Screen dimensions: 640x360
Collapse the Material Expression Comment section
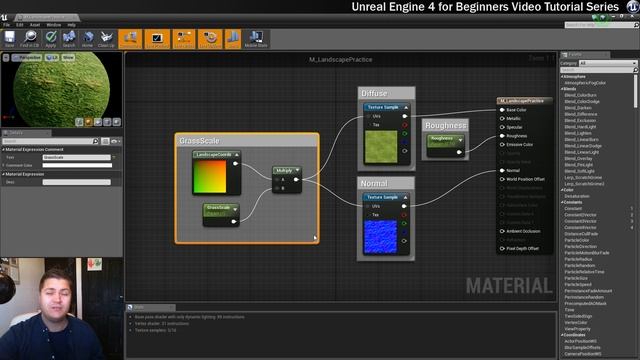tap(3, 149)
